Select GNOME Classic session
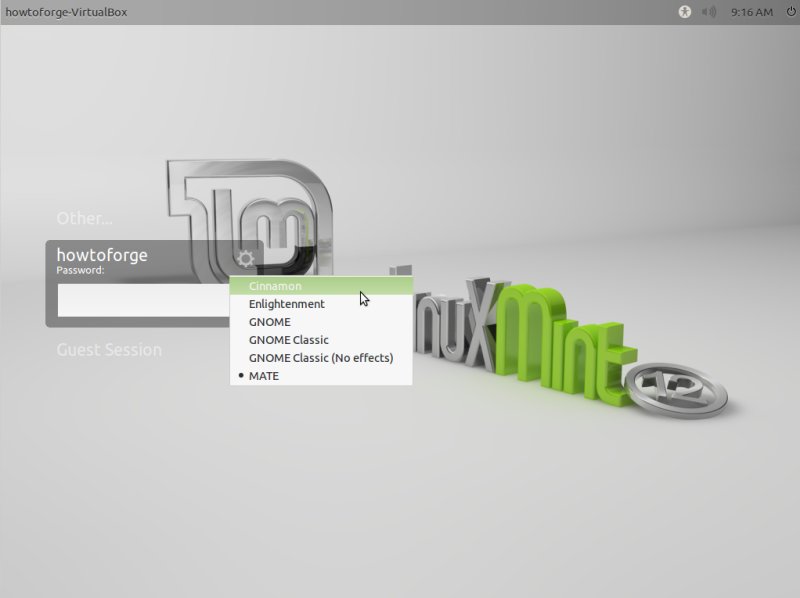Screen dimensions: 800x598 tap(321, 340)
